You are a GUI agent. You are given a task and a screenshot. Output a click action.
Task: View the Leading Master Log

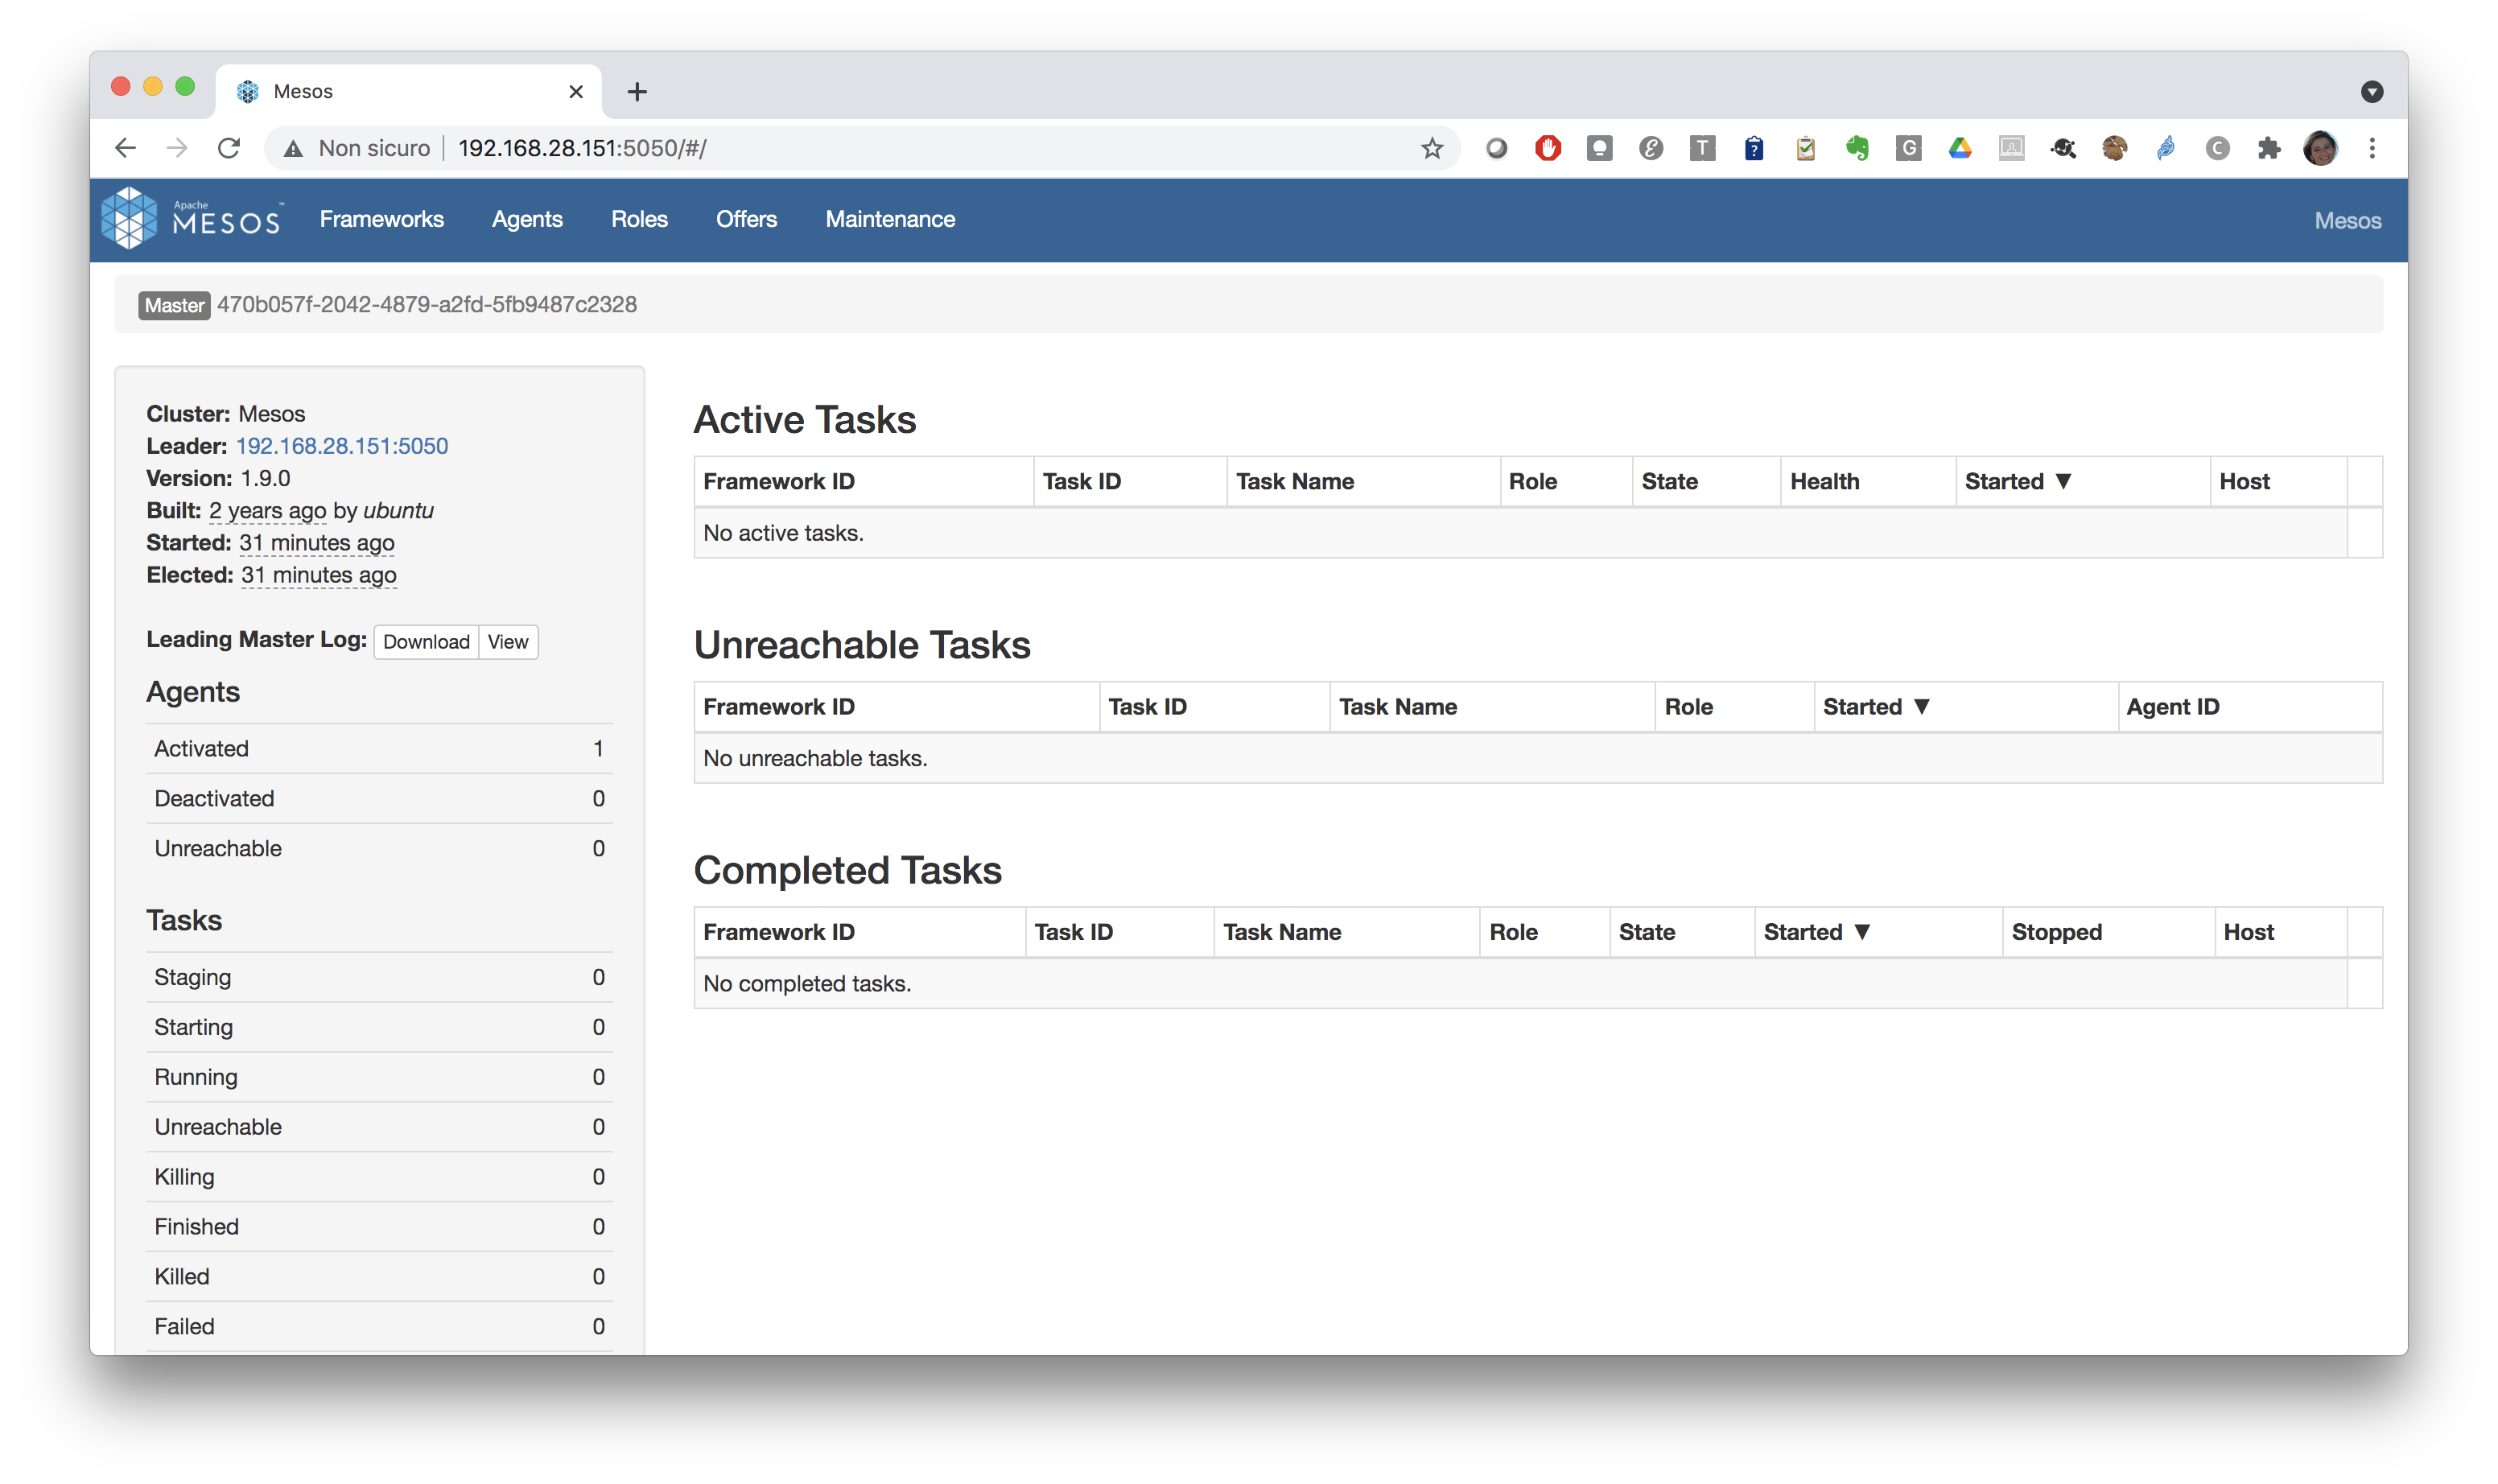pos(508,642)
